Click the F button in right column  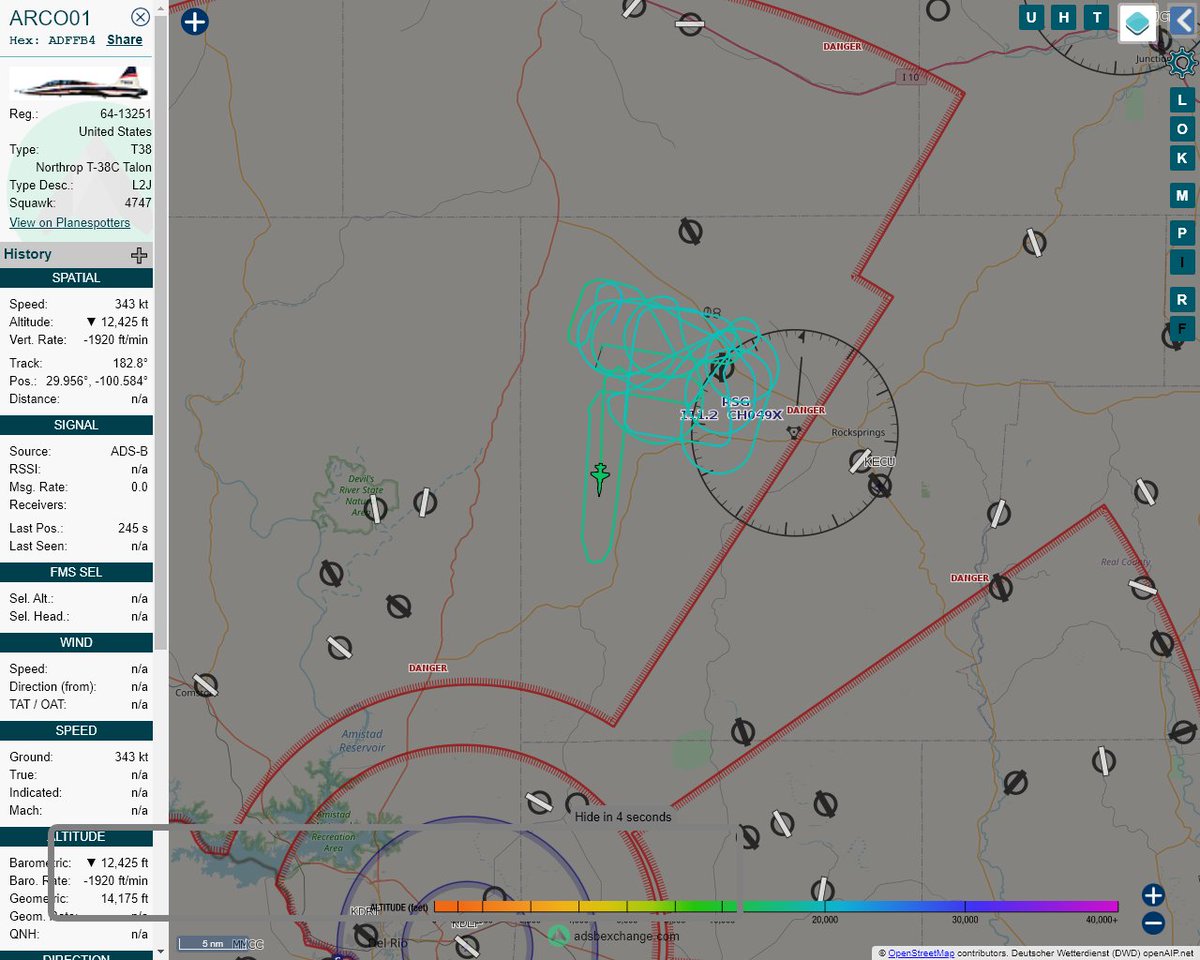coord(1182,328)
